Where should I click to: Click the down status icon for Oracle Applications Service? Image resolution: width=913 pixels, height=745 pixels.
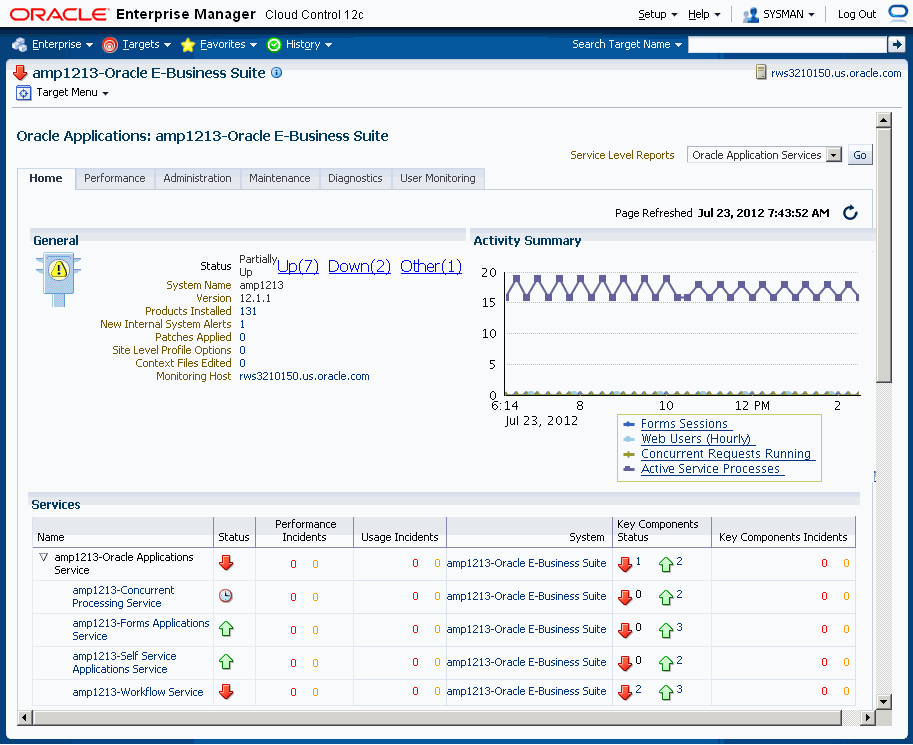pyautogui.click(x=226, y=563)
